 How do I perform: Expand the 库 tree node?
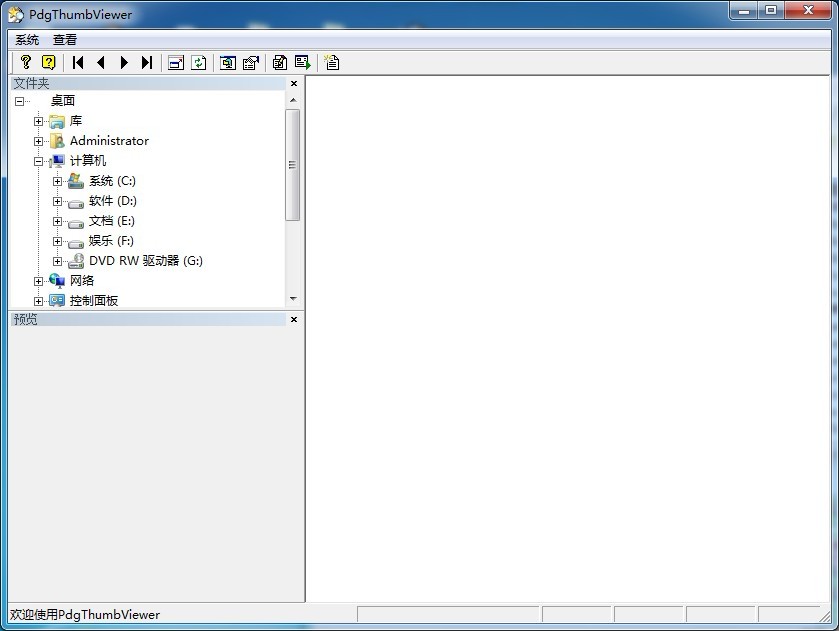[x=38, y=121]
